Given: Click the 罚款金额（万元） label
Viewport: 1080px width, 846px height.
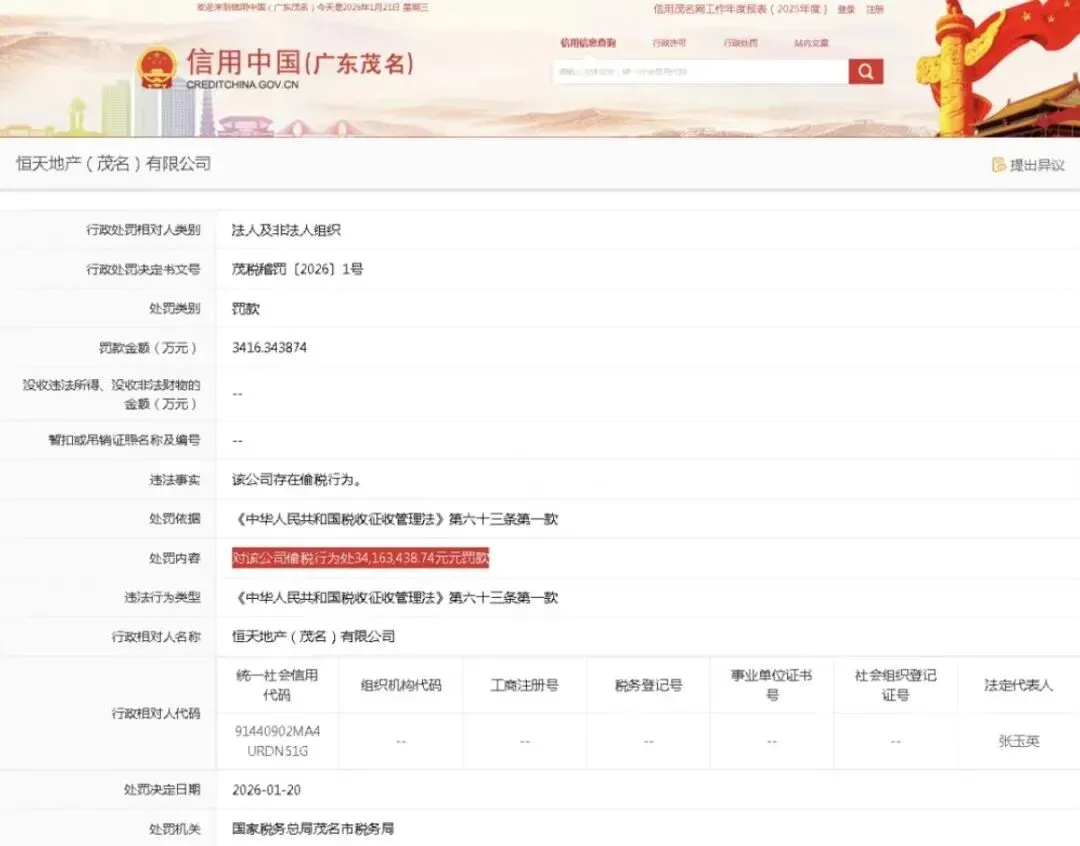Looking at the screenshot, I should tap(149, 348).
